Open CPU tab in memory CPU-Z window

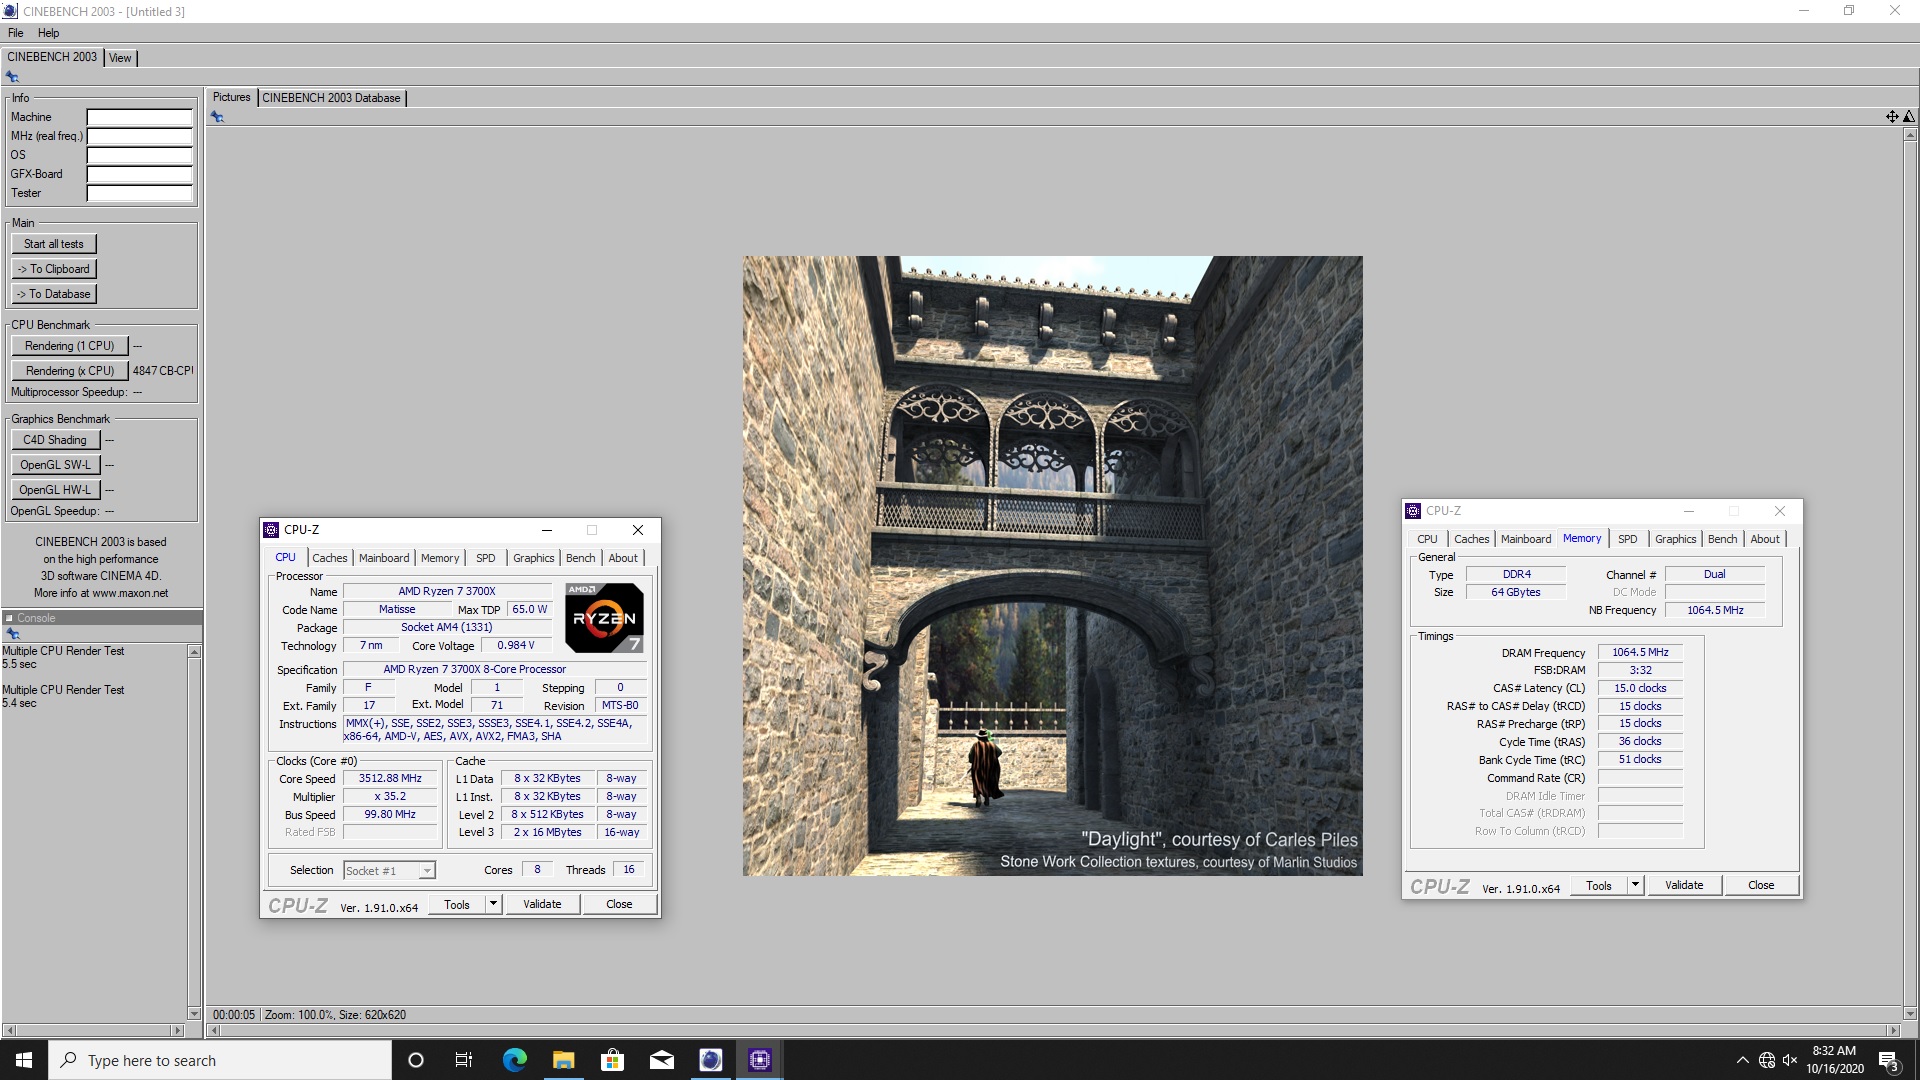pyautogui.click(x=1427, y=539)
